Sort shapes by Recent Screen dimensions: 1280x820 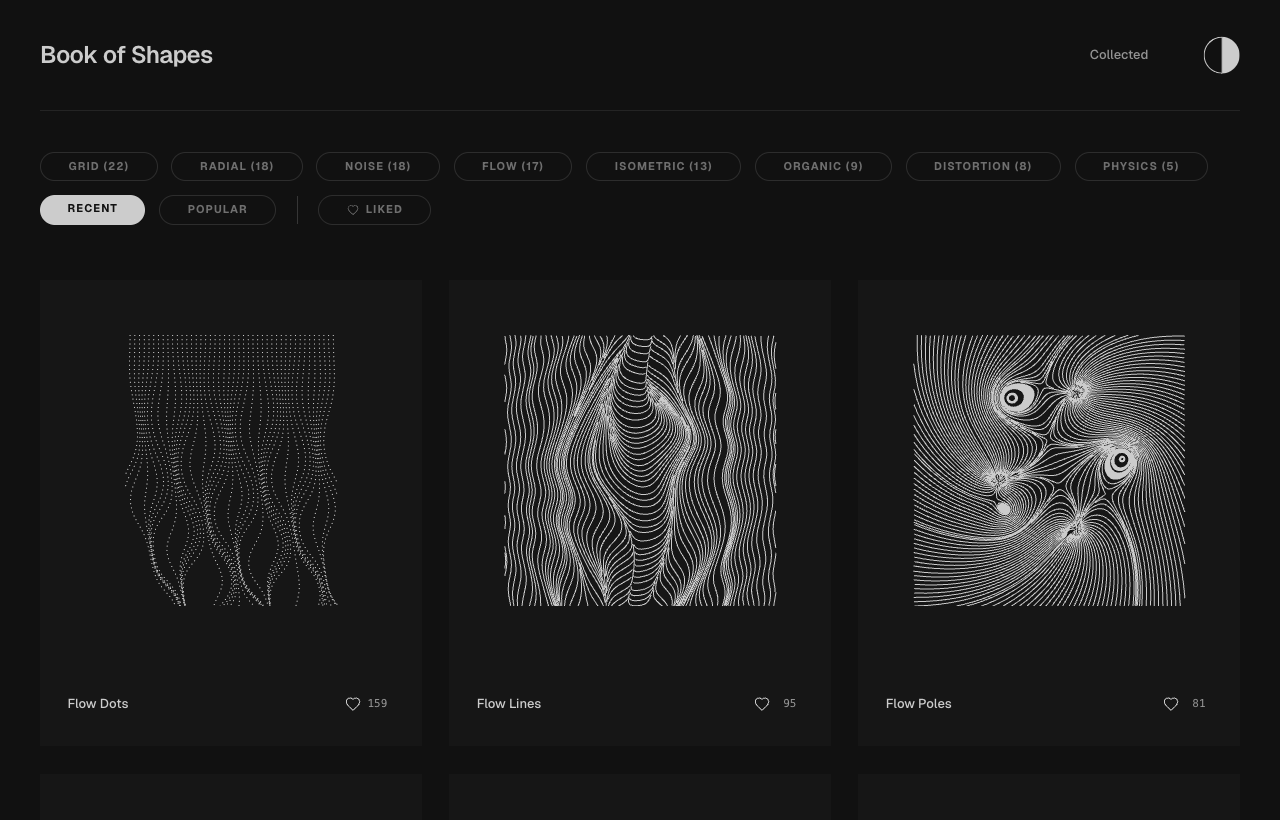(x=92, y=209)
